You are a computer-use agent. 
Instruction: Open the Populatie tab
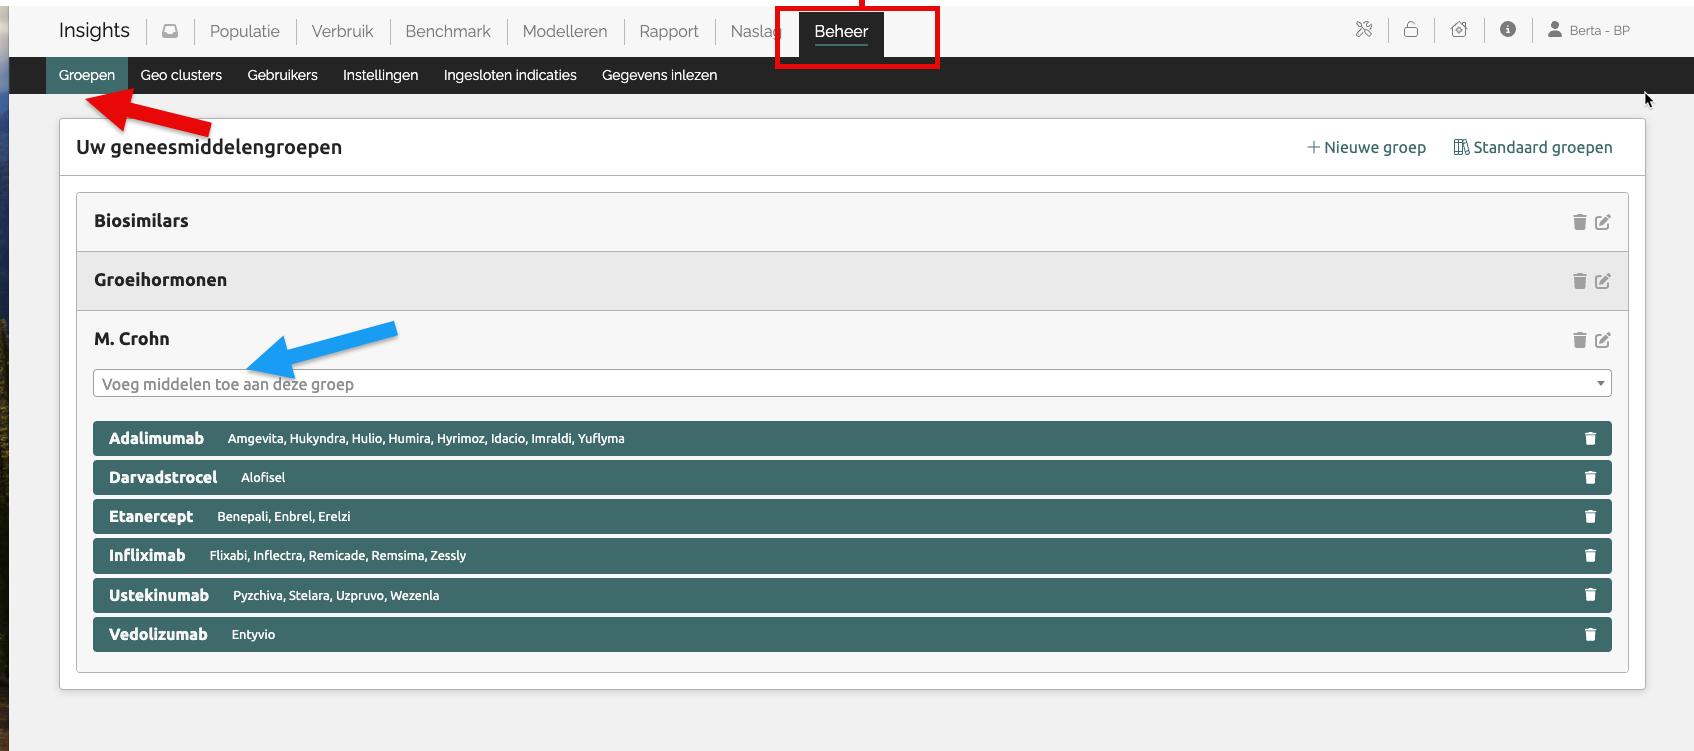click(245, 31)
